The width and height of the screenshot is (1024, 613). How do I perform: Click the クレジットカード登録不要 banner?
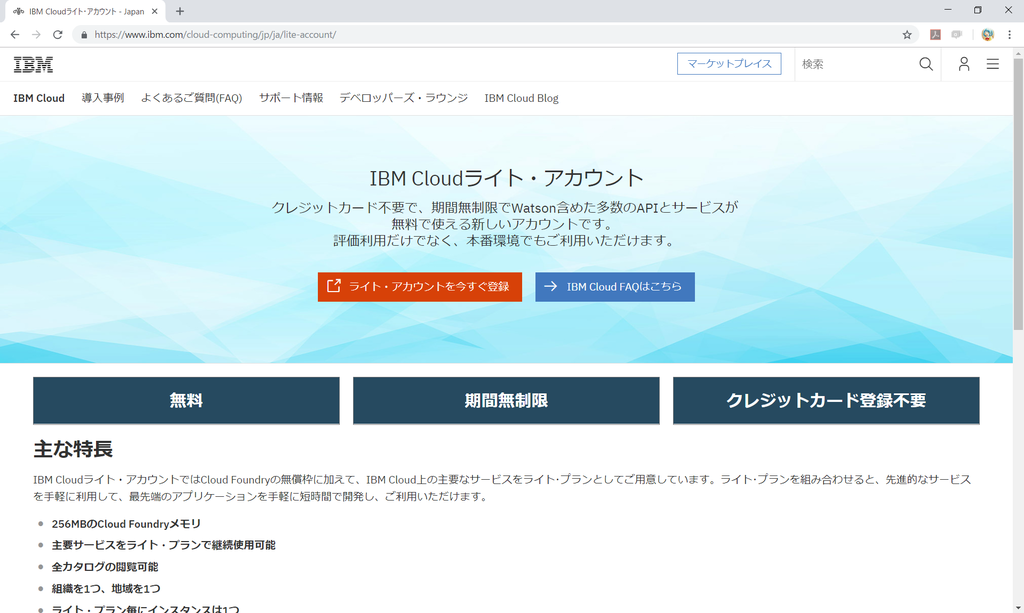[826, 400]
